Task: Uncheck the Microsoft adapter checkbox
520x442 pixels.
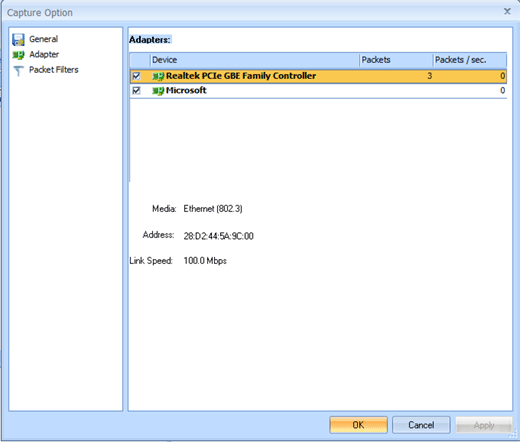Action: point(136,90)
